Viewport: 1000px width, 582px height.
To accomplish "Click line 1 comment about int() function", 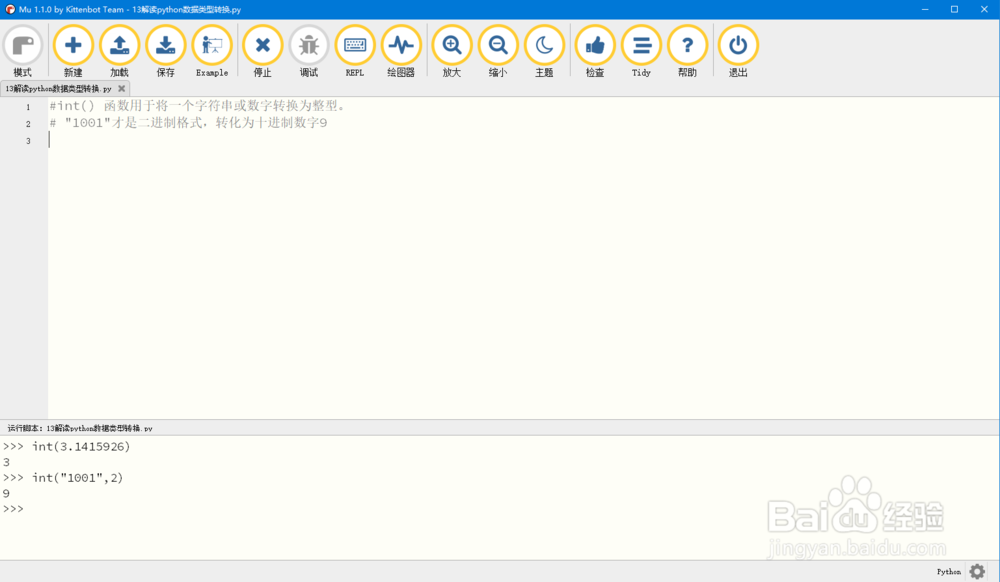I will pyautogui.click(x=197, y=106).
